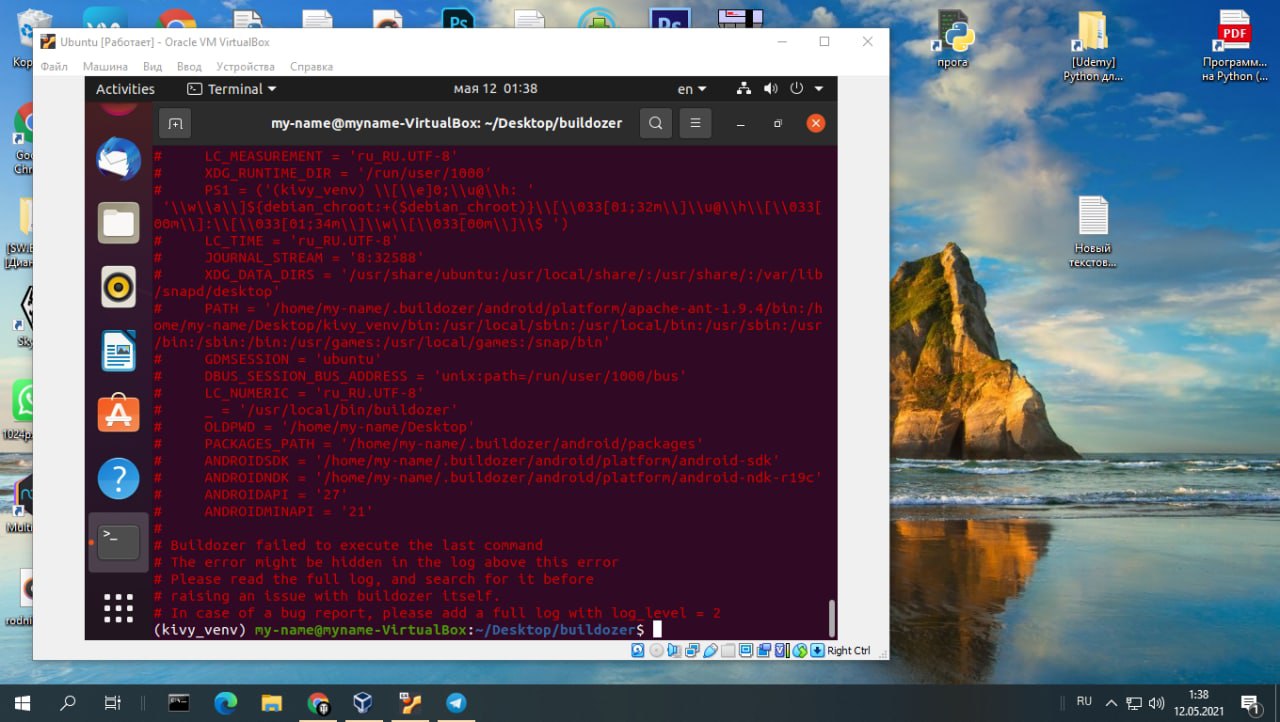Click Windows Start button
Screen dimensions: 1280x722
point(22,703)
